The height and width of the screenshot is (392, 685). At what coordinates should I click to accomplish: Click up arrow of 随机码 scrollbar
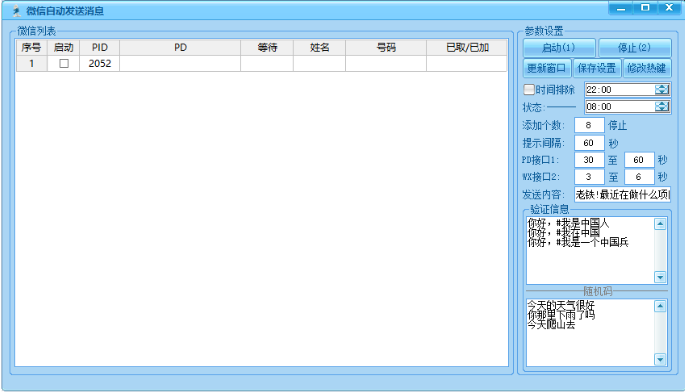click(x=660, y=306)
